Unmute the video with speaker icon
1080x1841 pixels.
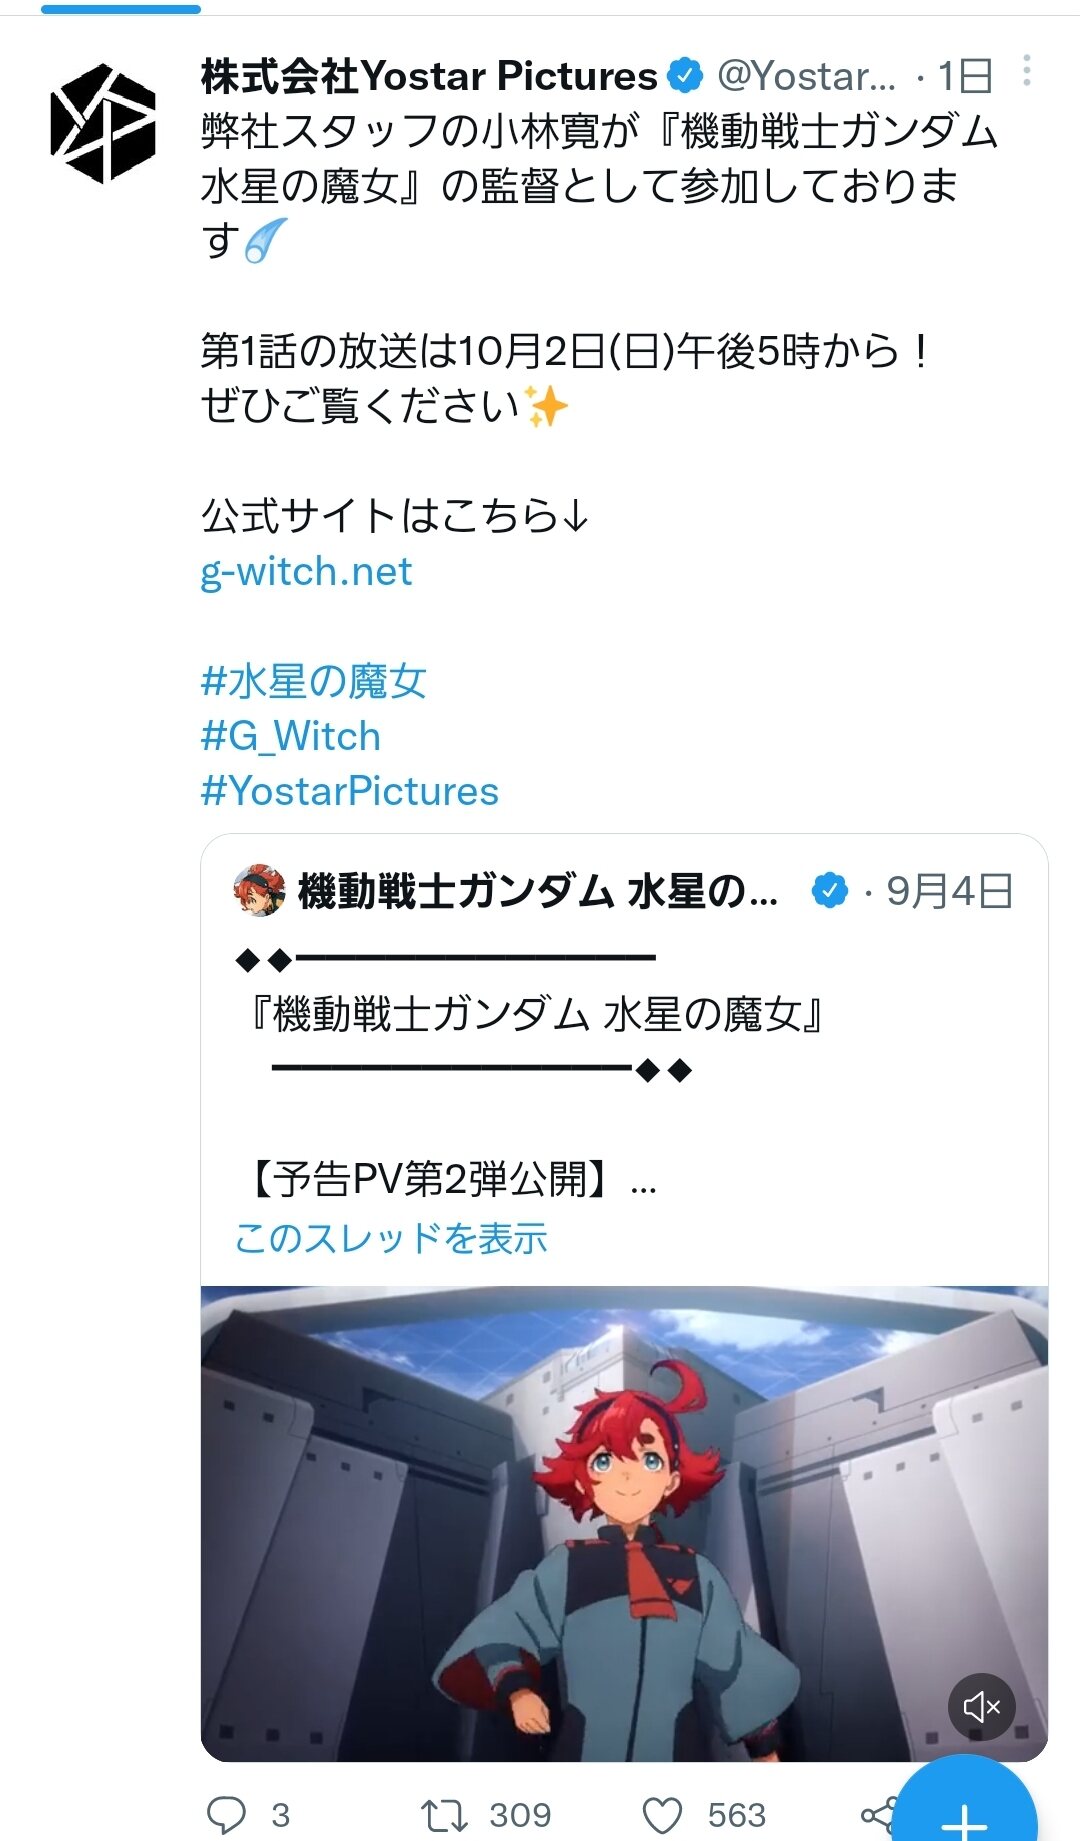[x=981, y=1707]
